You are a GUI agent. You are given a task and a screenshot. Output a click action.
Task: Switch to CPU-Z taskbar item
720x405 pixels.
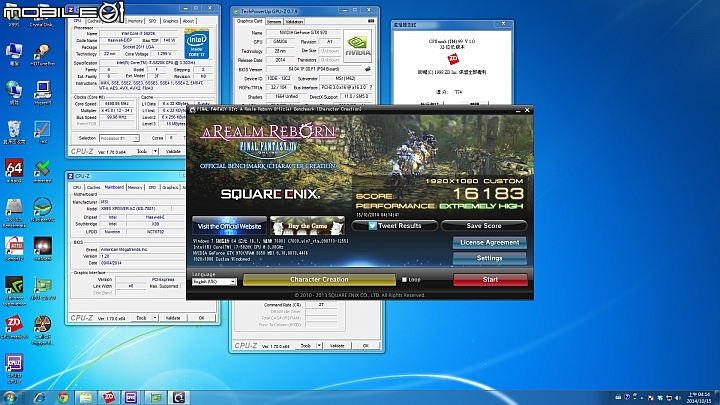click(132, 397)
